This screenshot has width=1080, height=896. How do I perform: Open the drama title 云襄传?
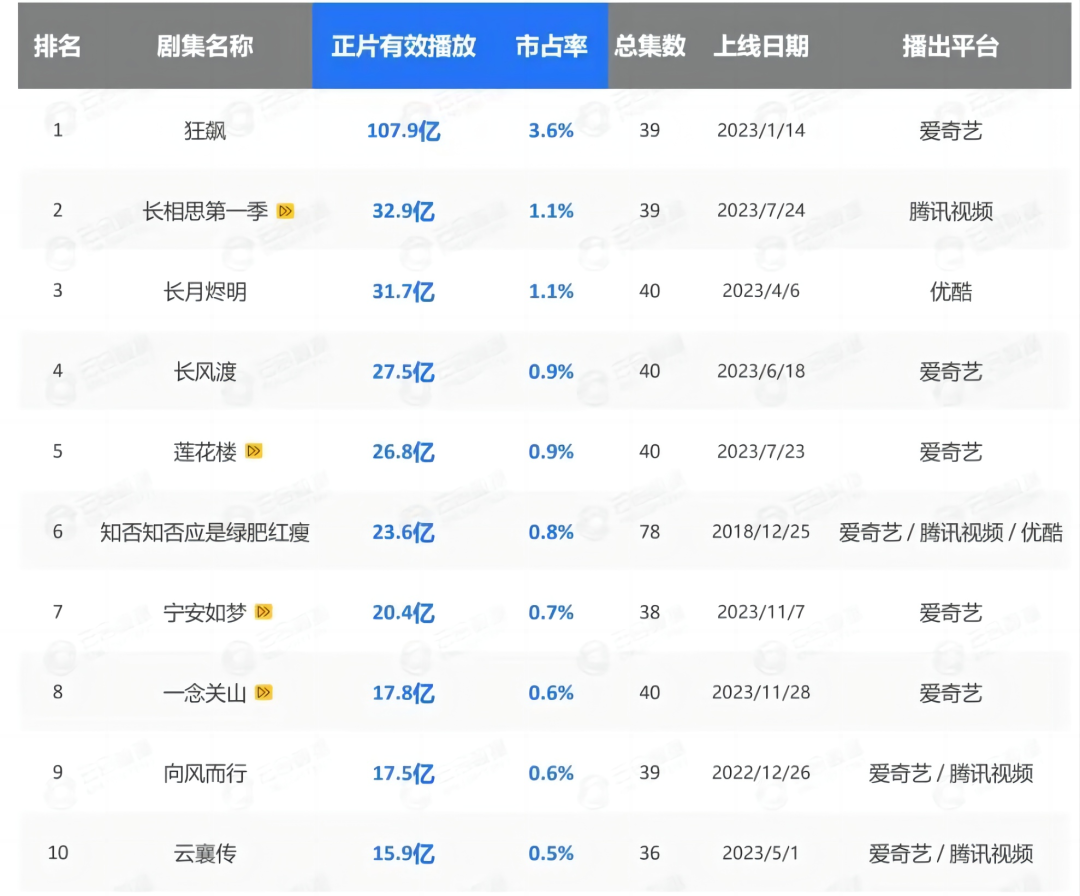click(x=205, y=853)
